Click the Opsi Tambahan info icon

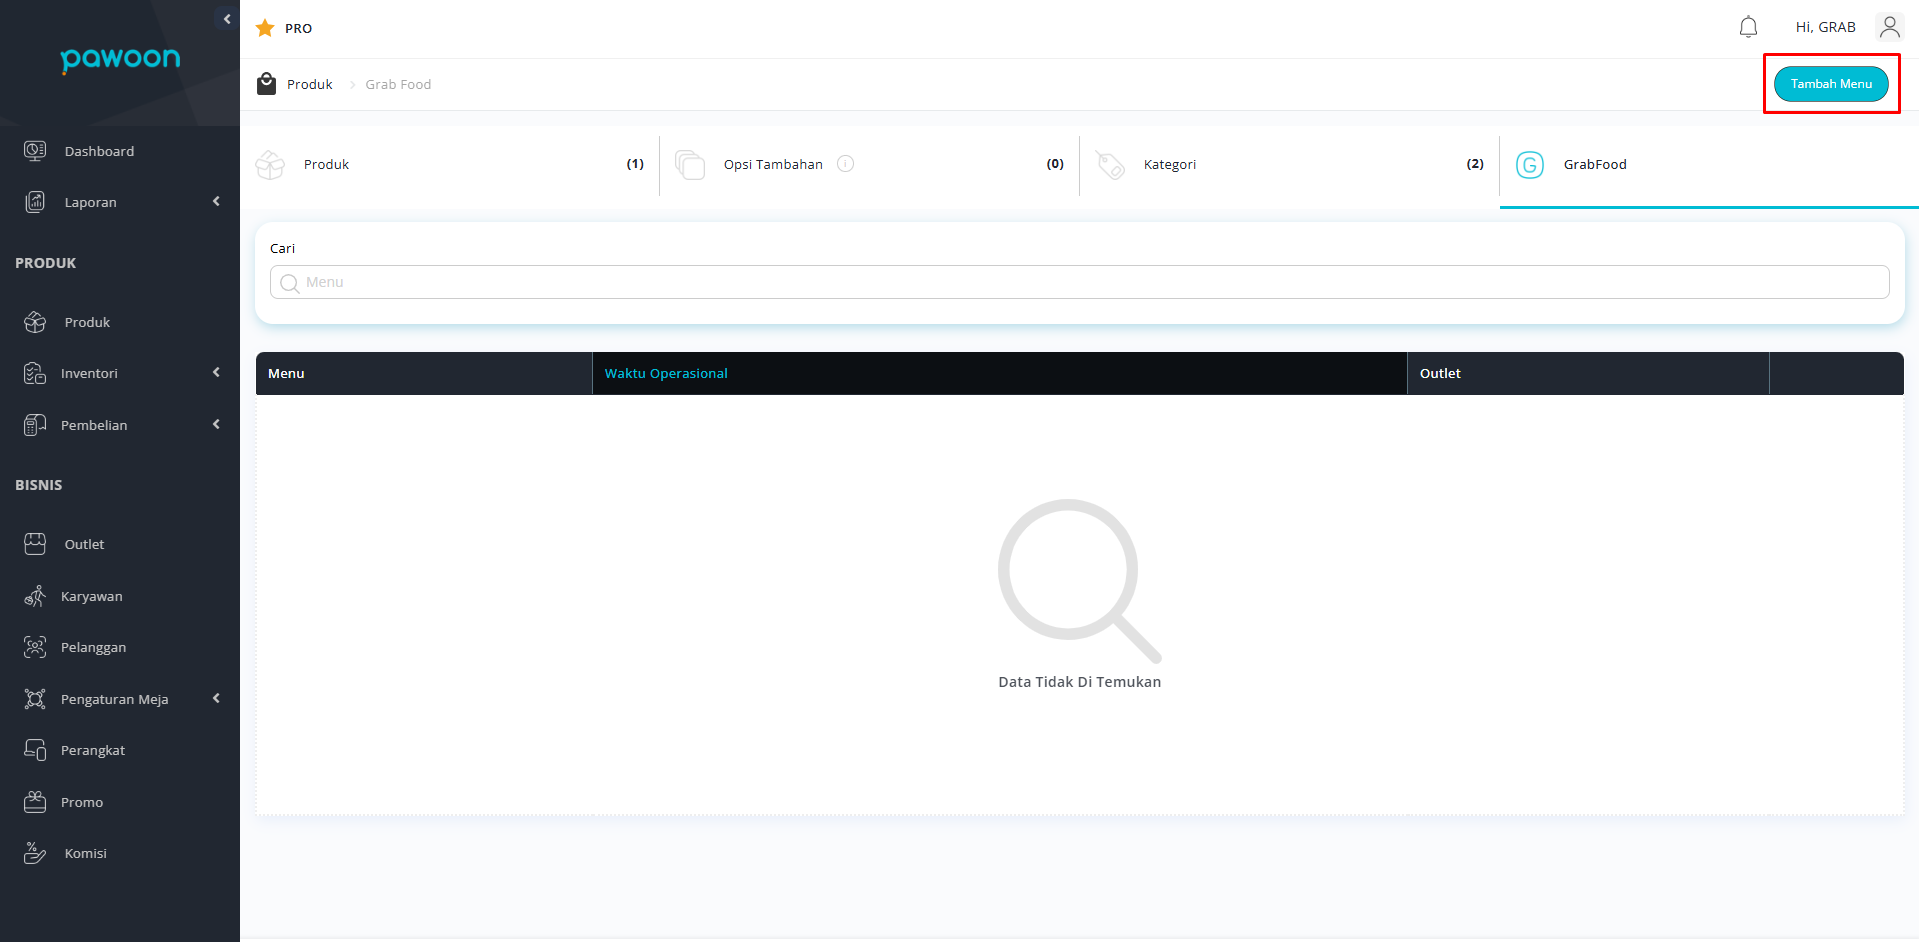846,164
